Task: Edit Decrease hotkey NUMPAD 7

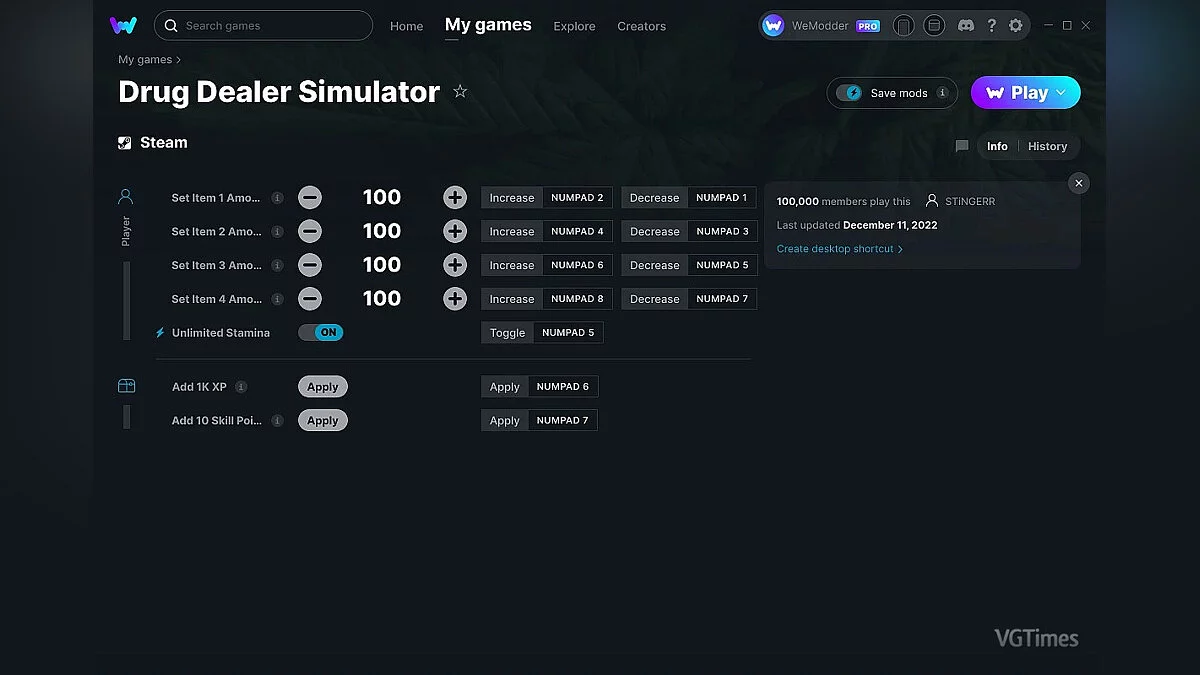Action: click(722, 299)
